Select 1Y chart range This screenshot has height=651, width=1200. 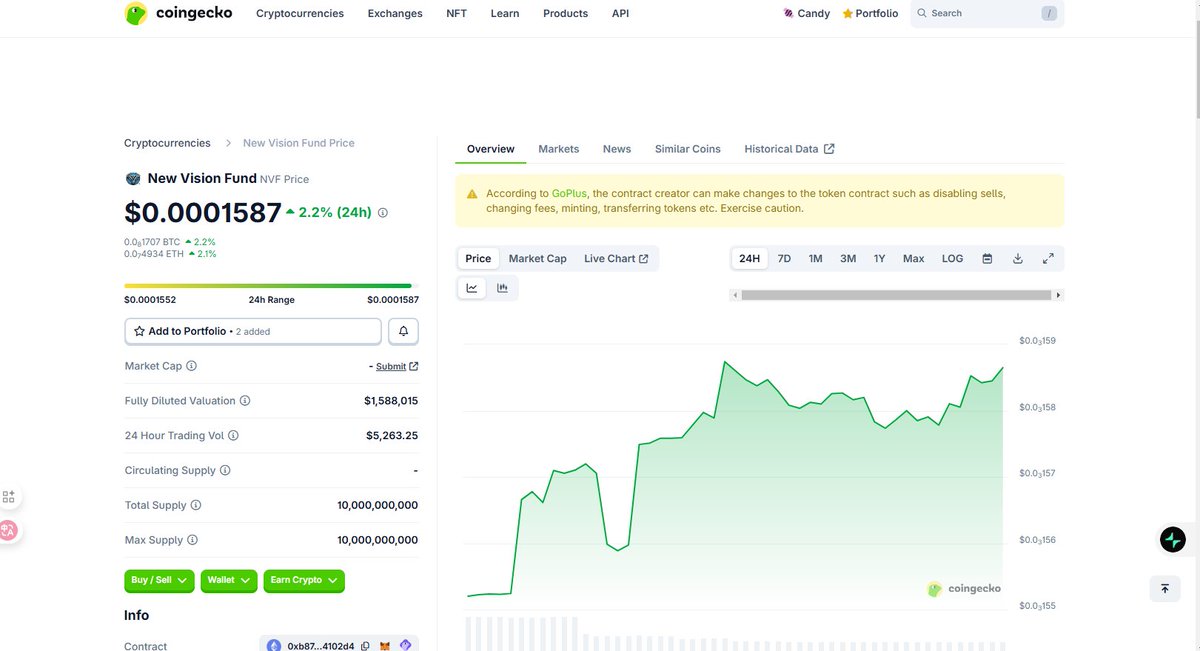[879, 259]
